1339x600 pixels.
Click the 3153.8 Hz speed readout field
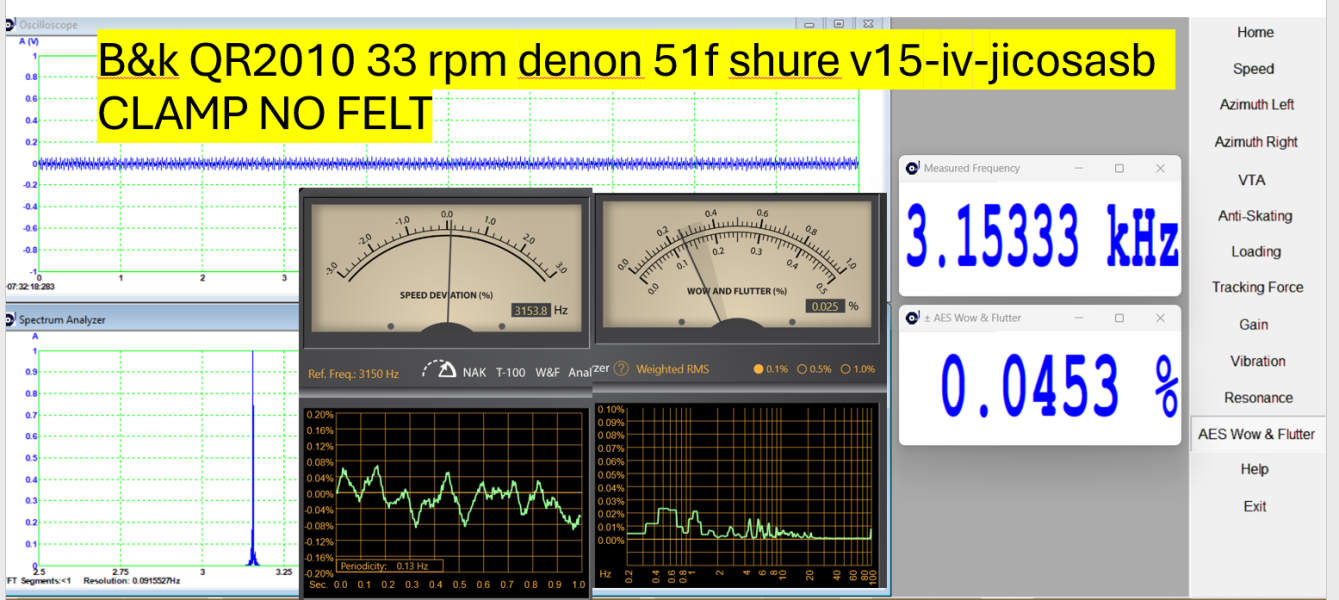[x=531, y=310]
